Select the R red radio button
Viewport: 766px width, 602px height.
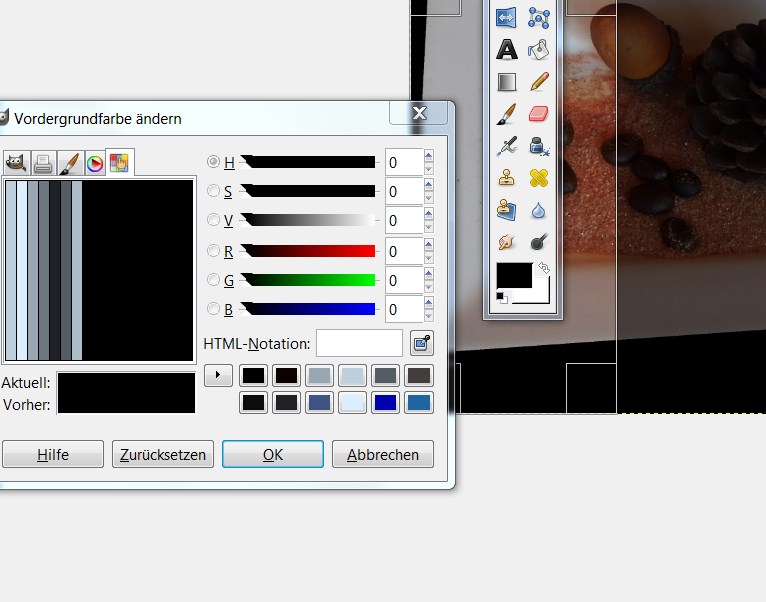[213, 251]
